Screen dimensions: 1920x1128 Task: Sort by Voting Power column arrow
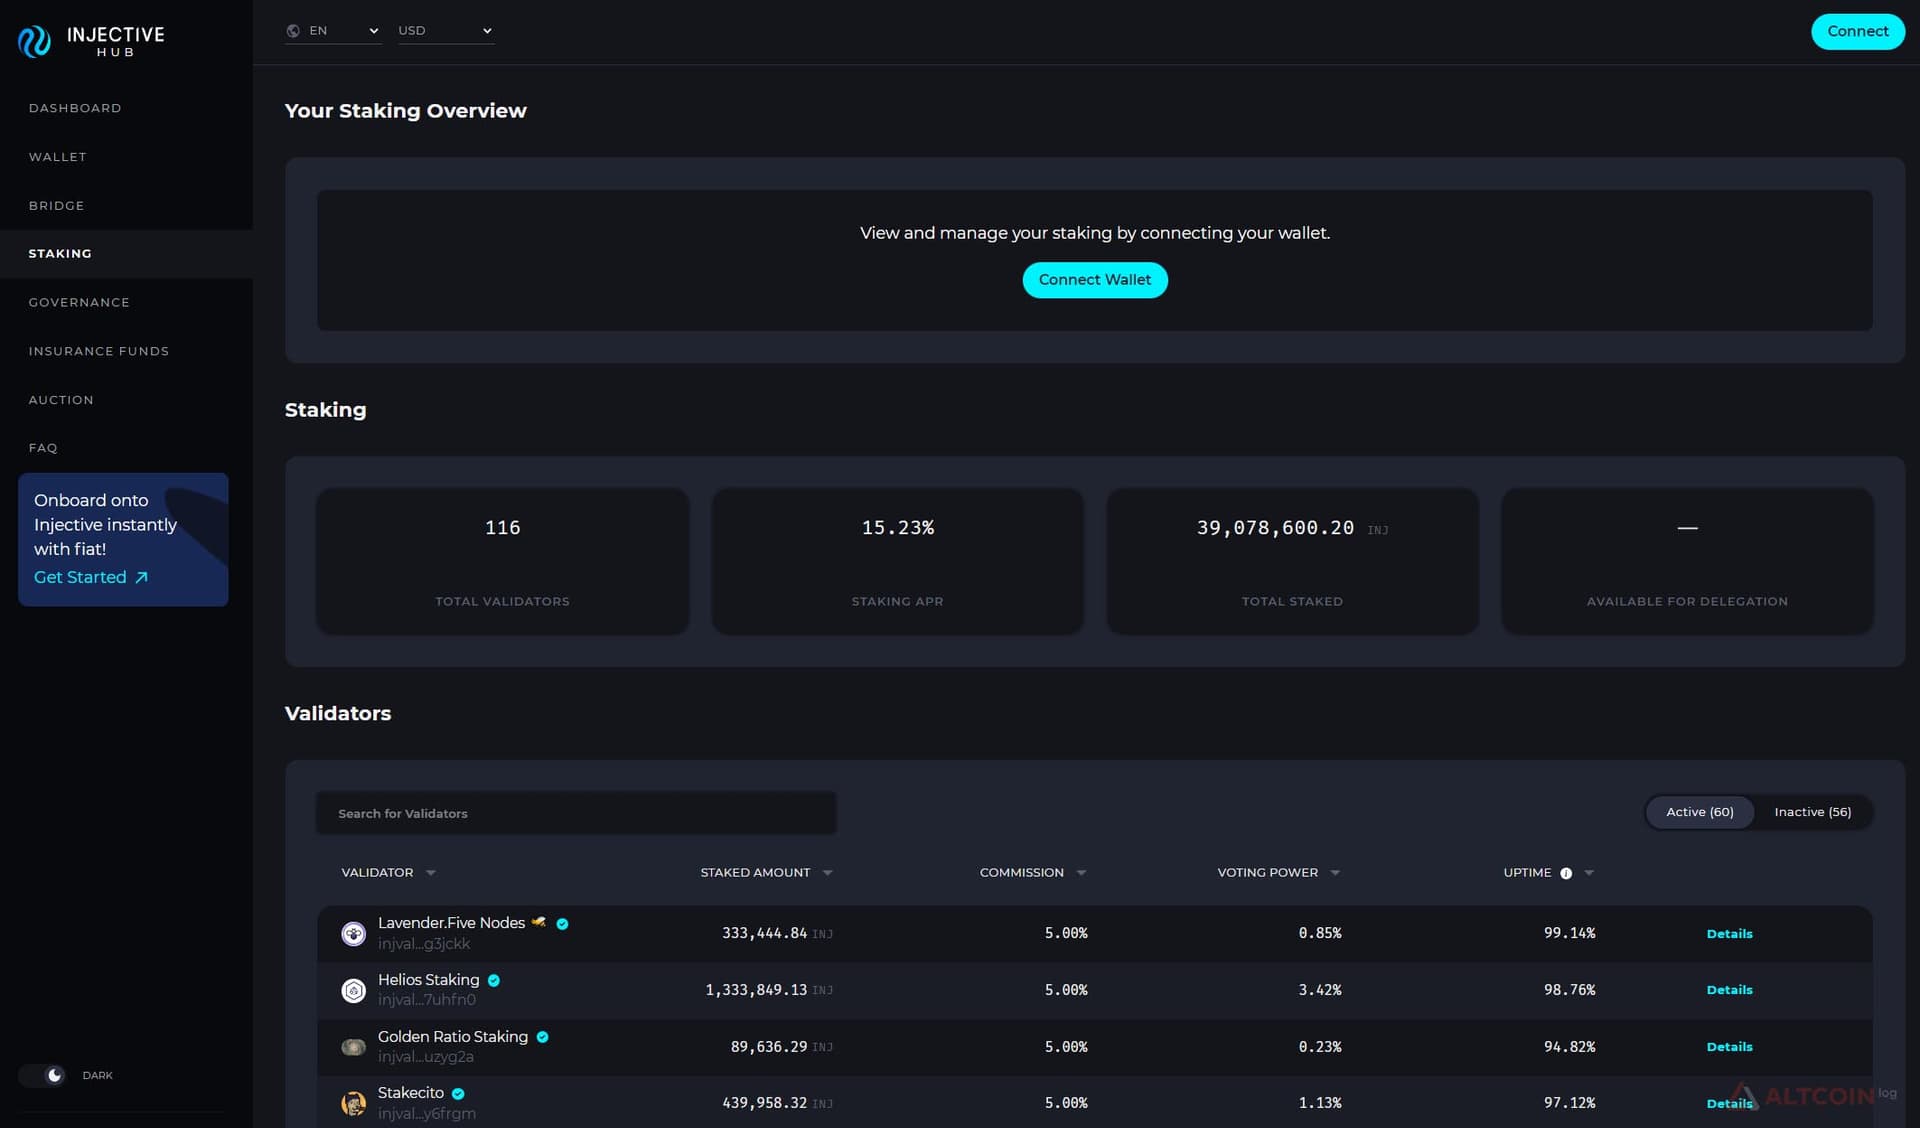point(1335,873)
